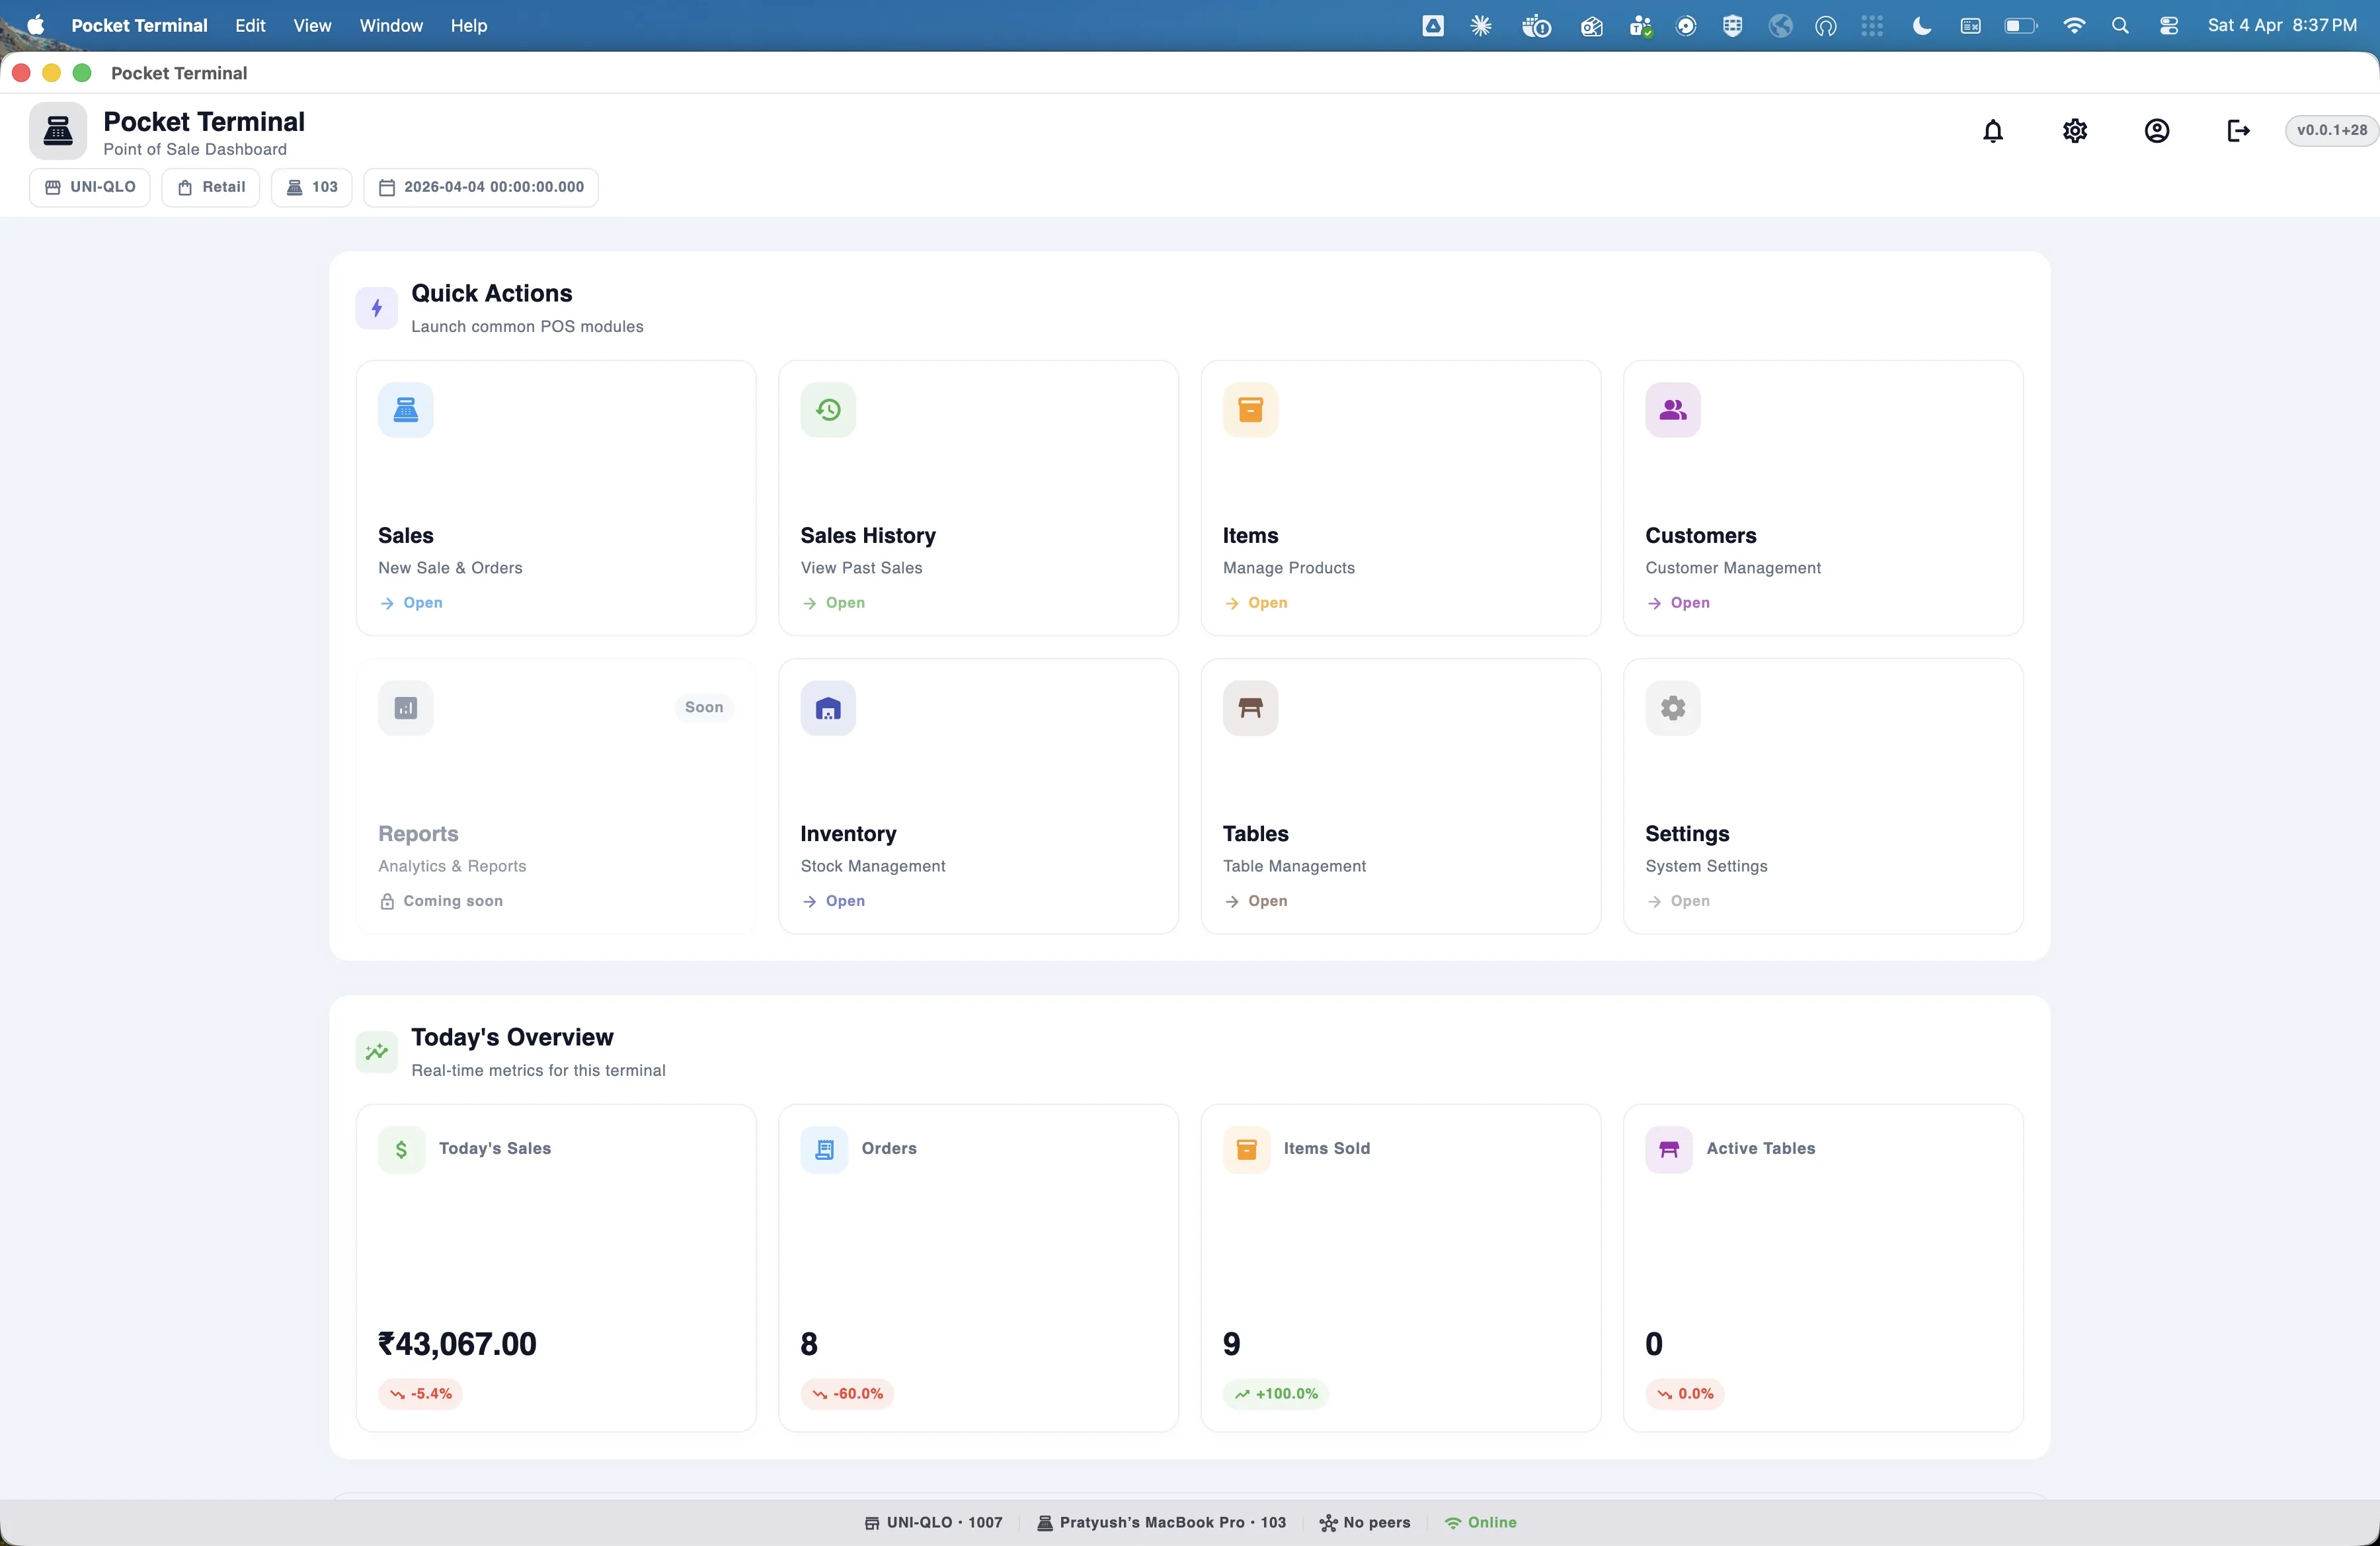Open the Window menu
The width and height of the screenshot is (2380, 1546).
pos(390,26)
